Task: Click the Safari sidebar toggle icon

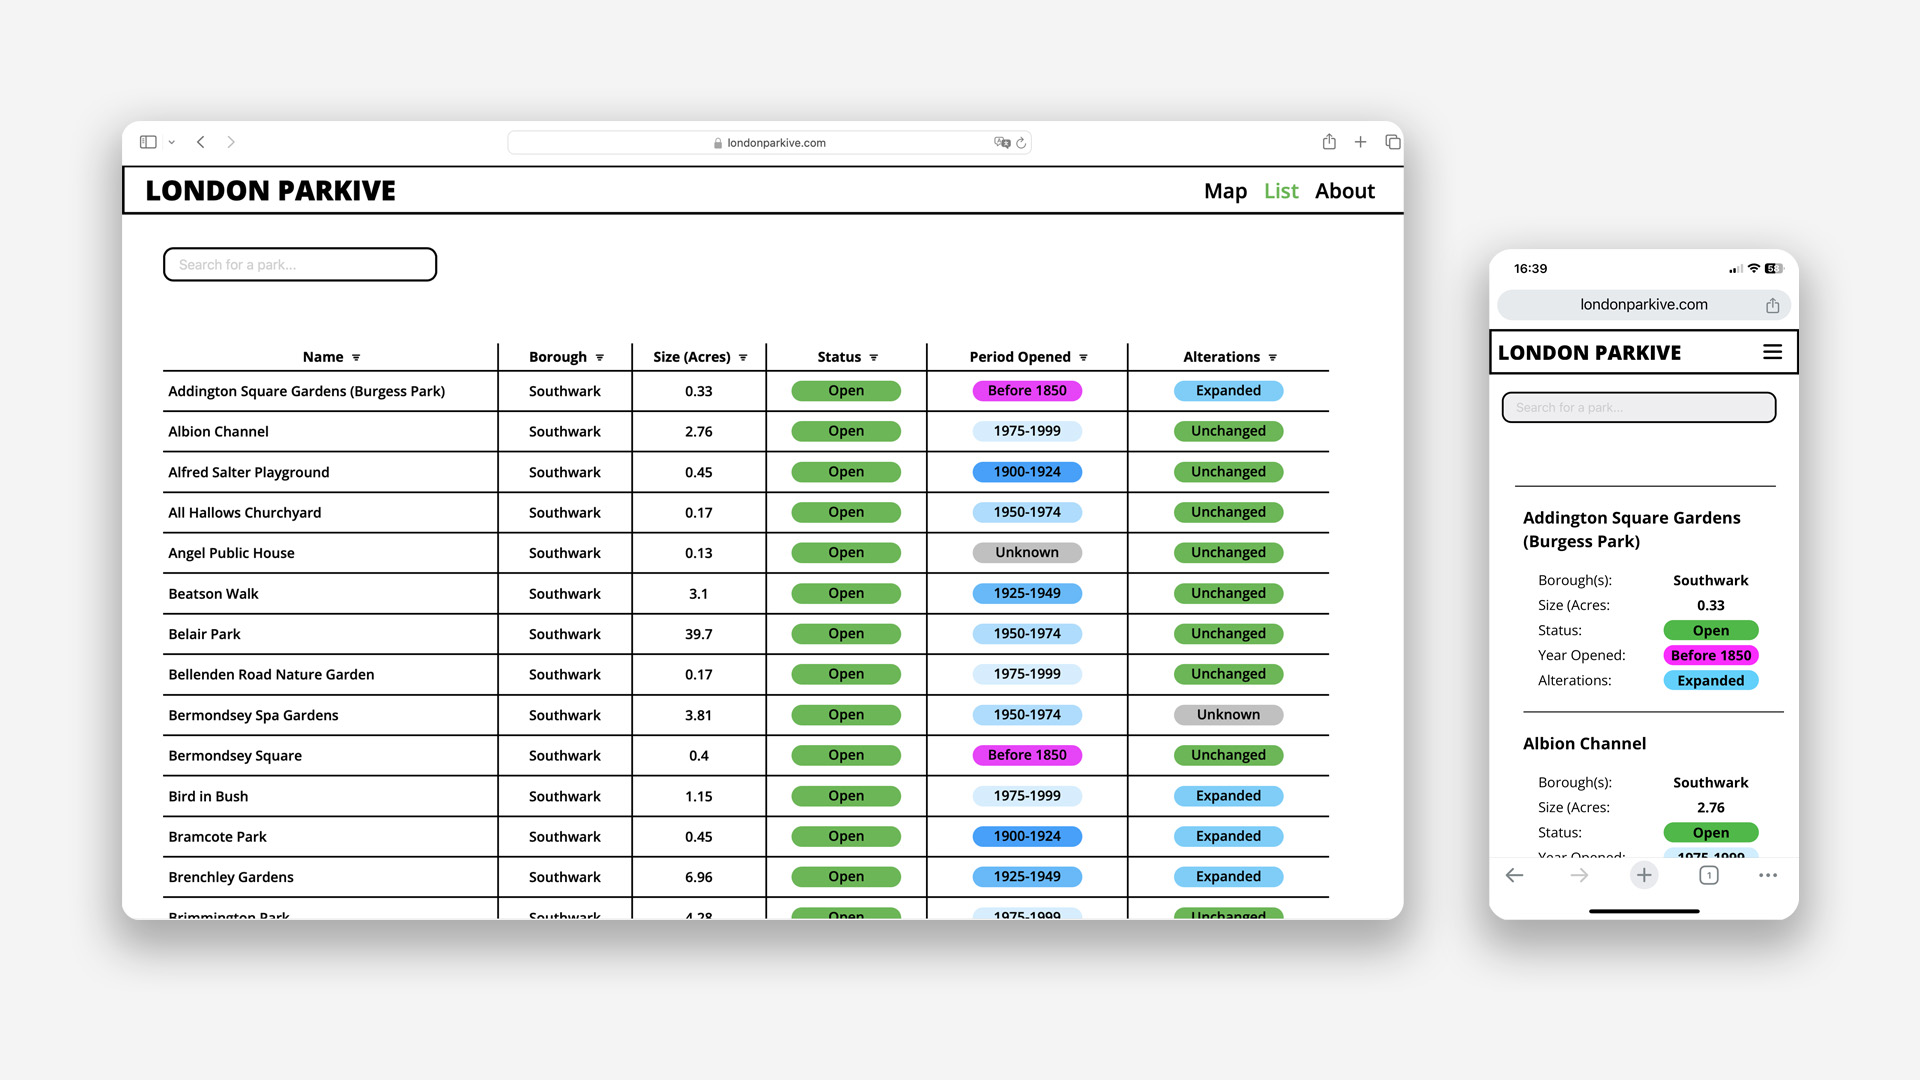Action: (148, 142)
